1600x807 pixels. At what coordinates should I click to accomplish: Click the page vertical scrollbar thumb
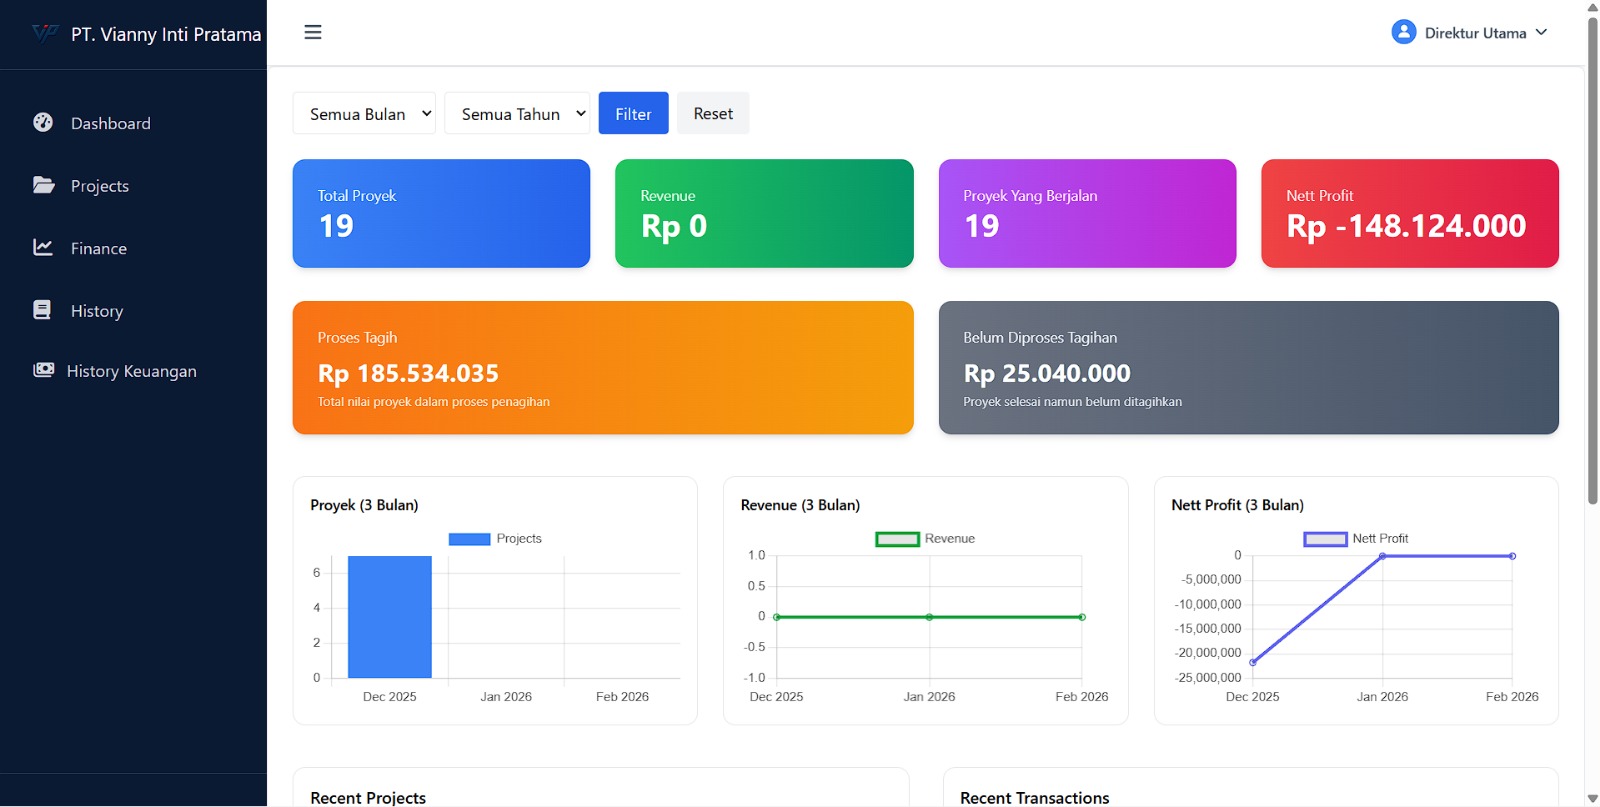click(x=1592, y=260)
